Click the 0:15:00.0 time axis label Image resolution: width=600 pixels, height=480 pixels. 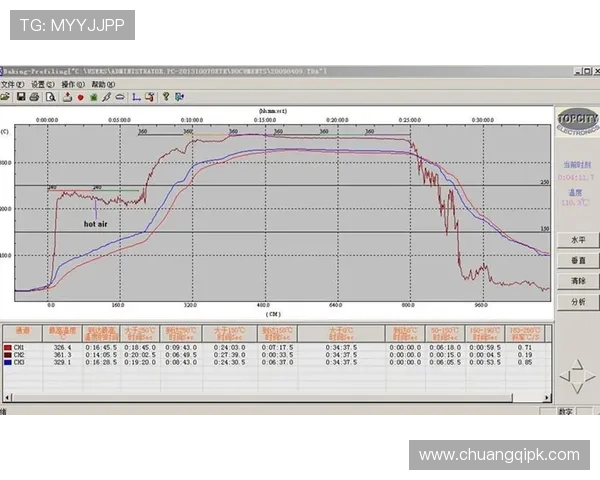pyautogui.click(x=265, y=120)
